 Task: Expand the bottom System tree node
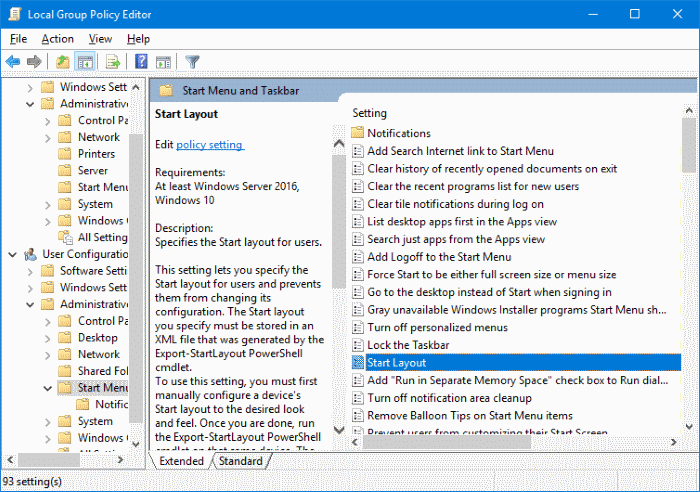(x=48, y=421)
